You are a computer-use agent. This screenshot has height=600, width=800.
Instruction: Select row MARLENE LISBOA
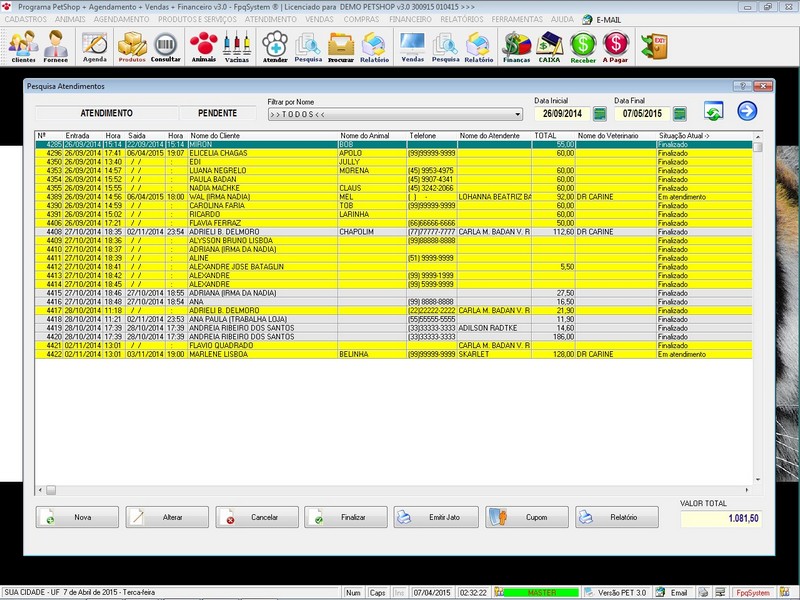[x=393, y=354]
